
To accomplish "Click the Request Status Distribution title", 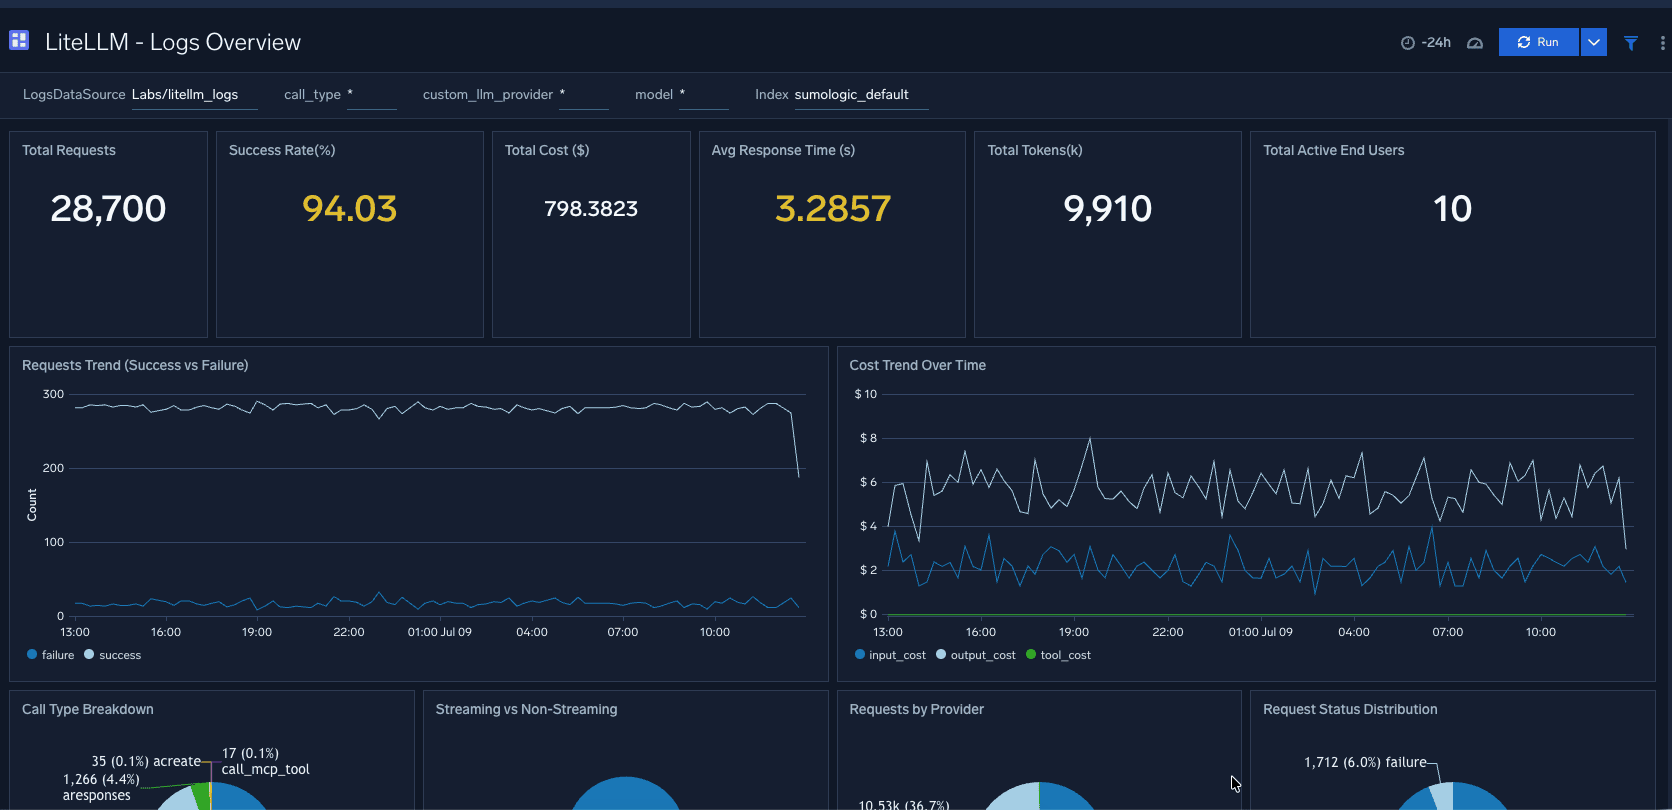I will point(1350,709).
